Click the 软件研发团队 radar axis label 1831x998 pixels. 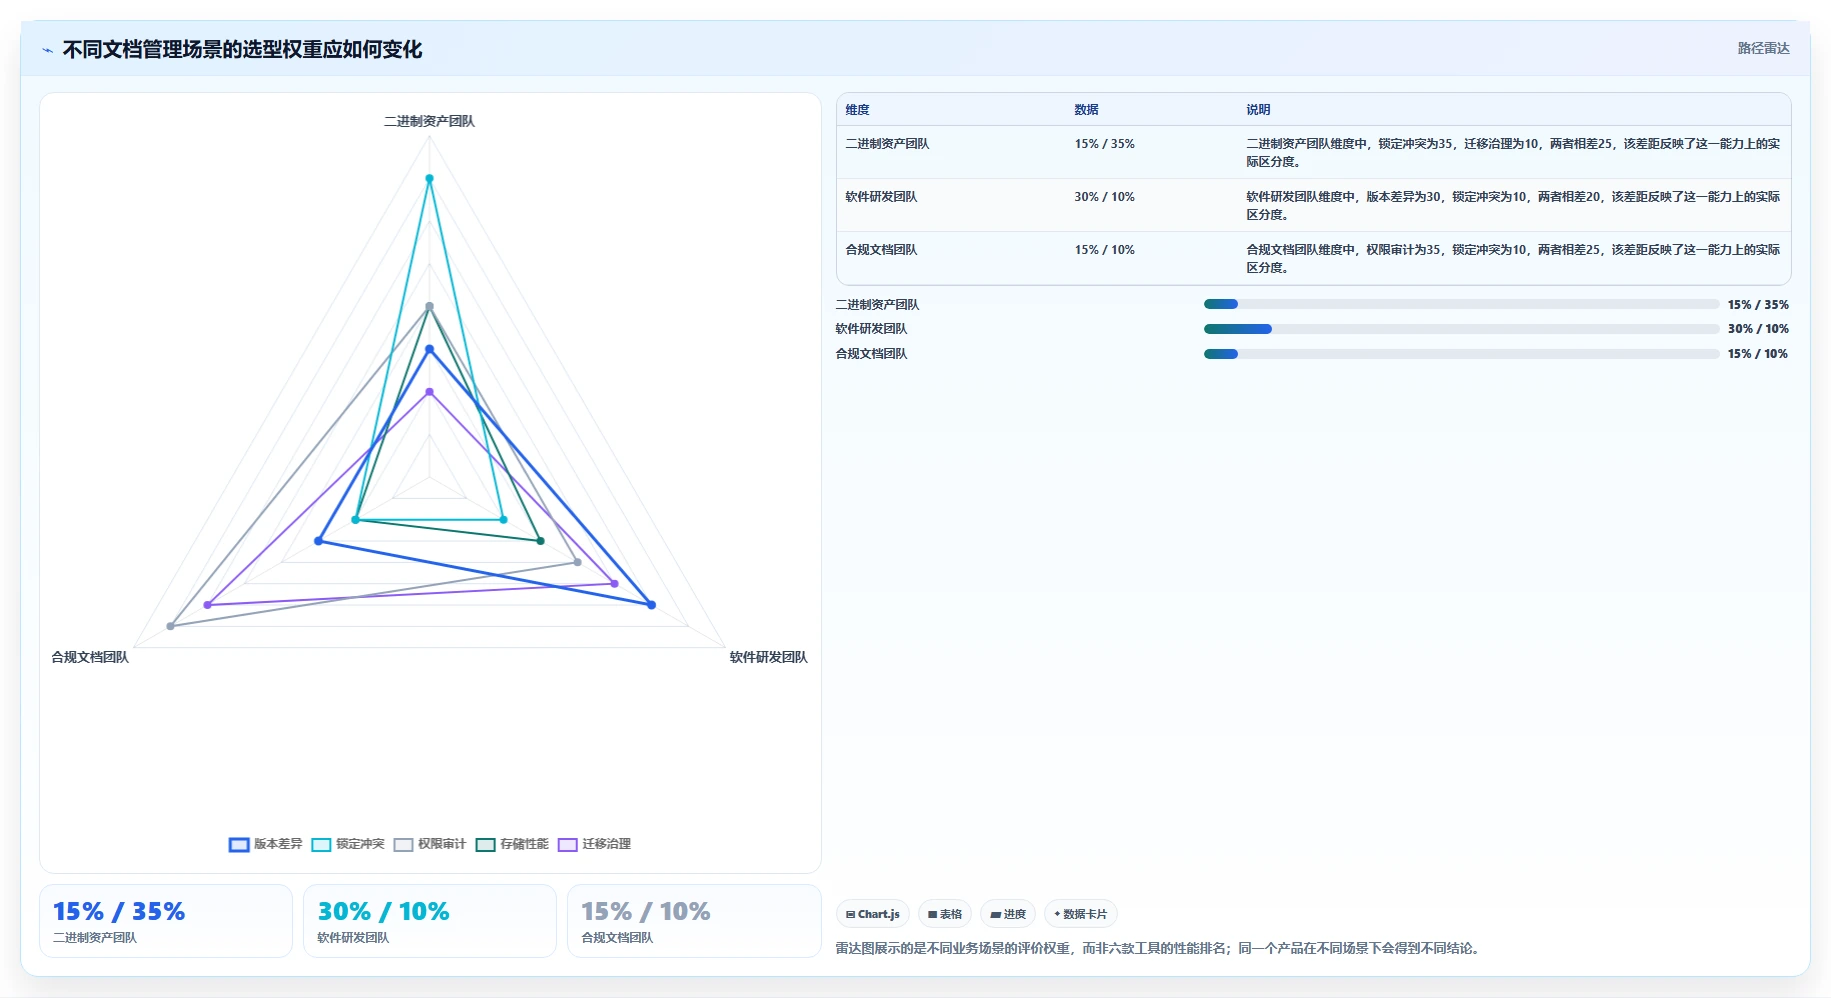768,657
